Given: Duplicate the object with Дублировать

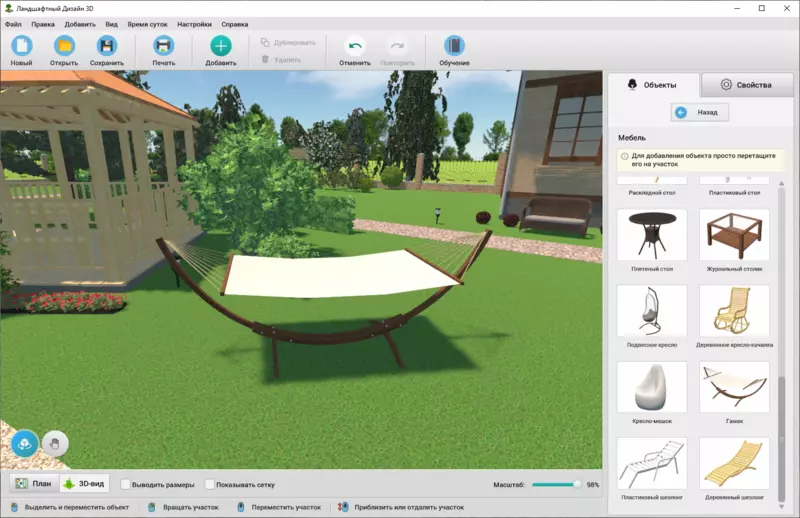Looking at the screenshot, I should point(288,42).
